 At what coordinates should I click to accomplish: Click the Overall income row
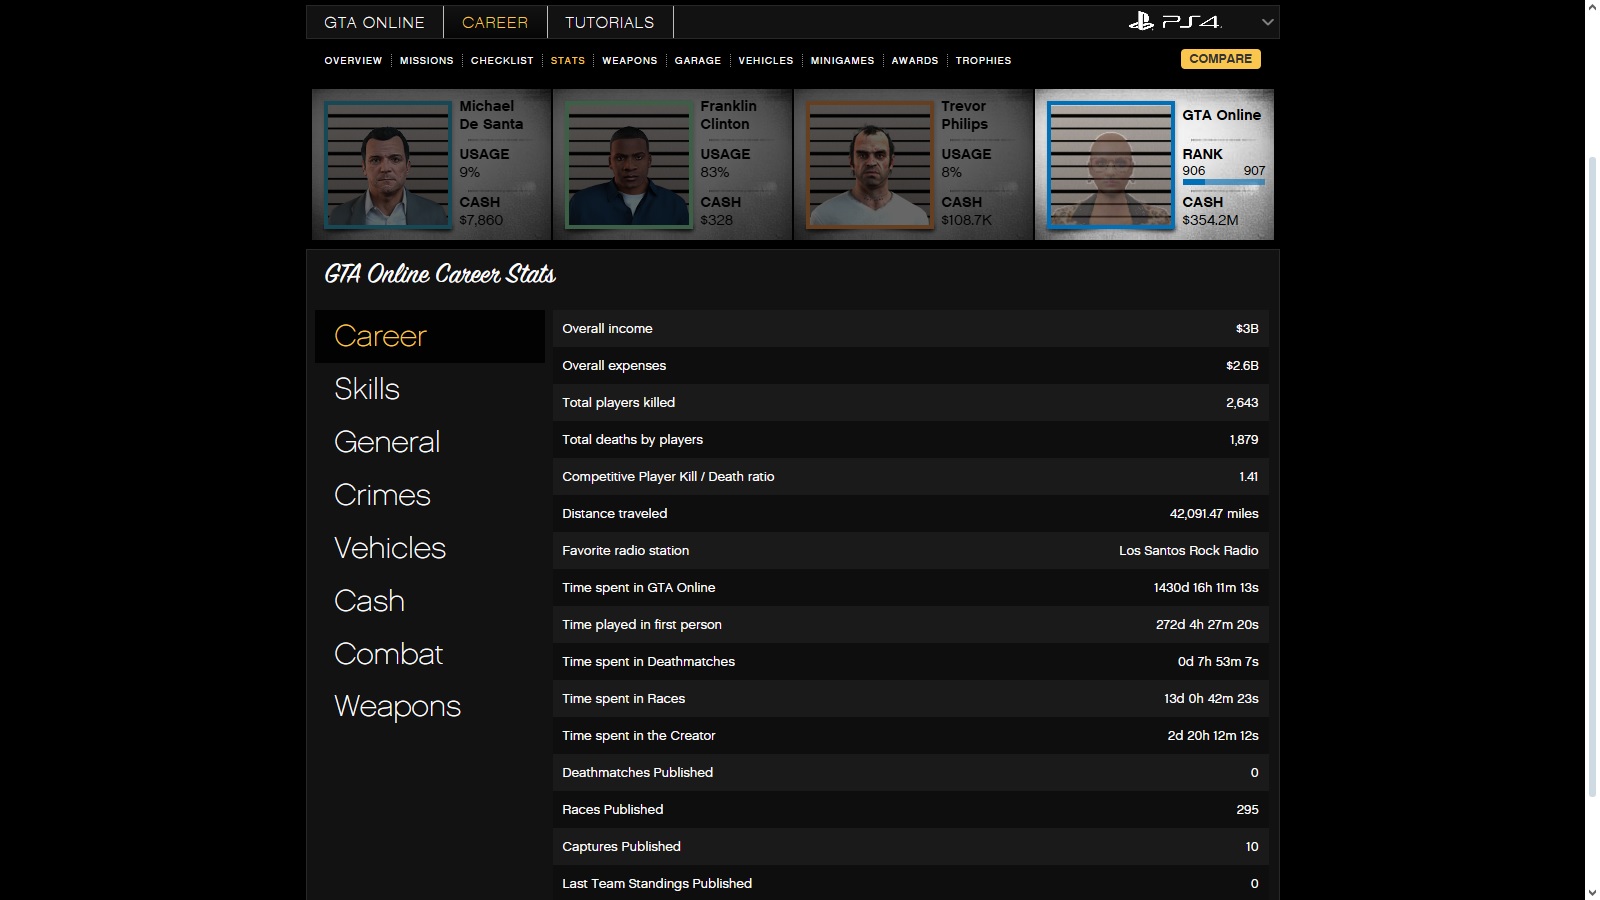click(910, 329)
